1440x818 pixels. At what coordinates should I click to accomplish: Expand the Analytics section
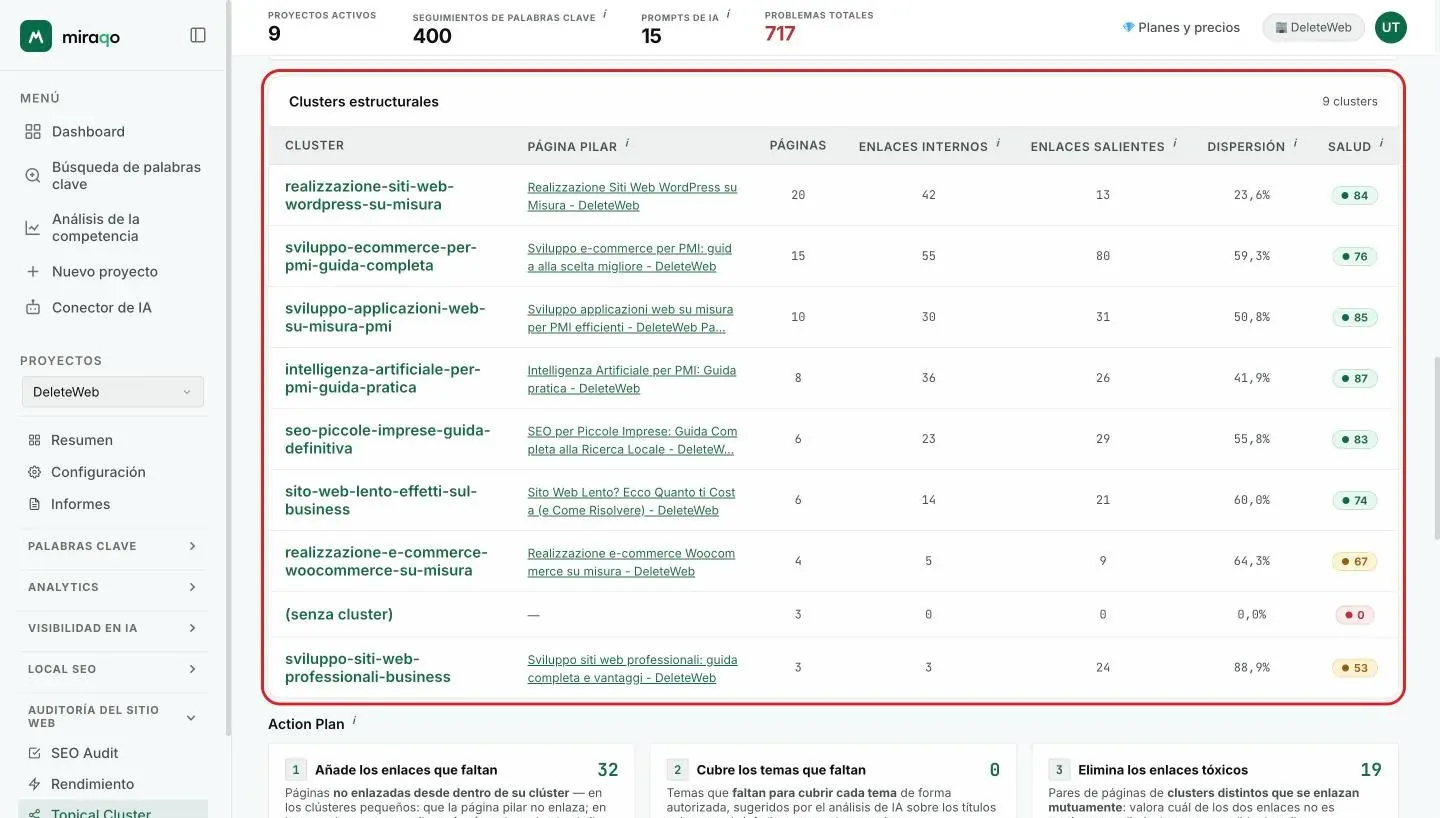(113, 587)
